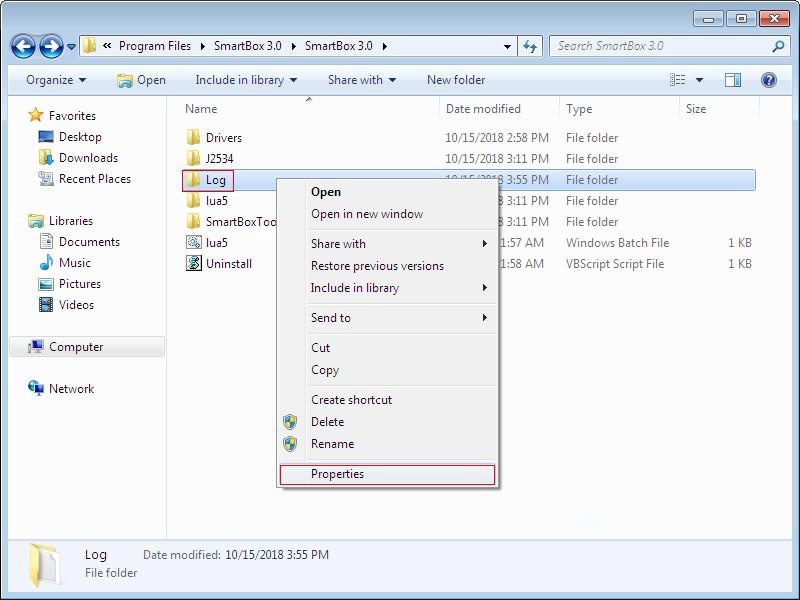Image resolution: width=800 pixels, height=600 pixels.
Task: Select the Log folder icon
Action: pyautogui.click(x=193, y=179)
